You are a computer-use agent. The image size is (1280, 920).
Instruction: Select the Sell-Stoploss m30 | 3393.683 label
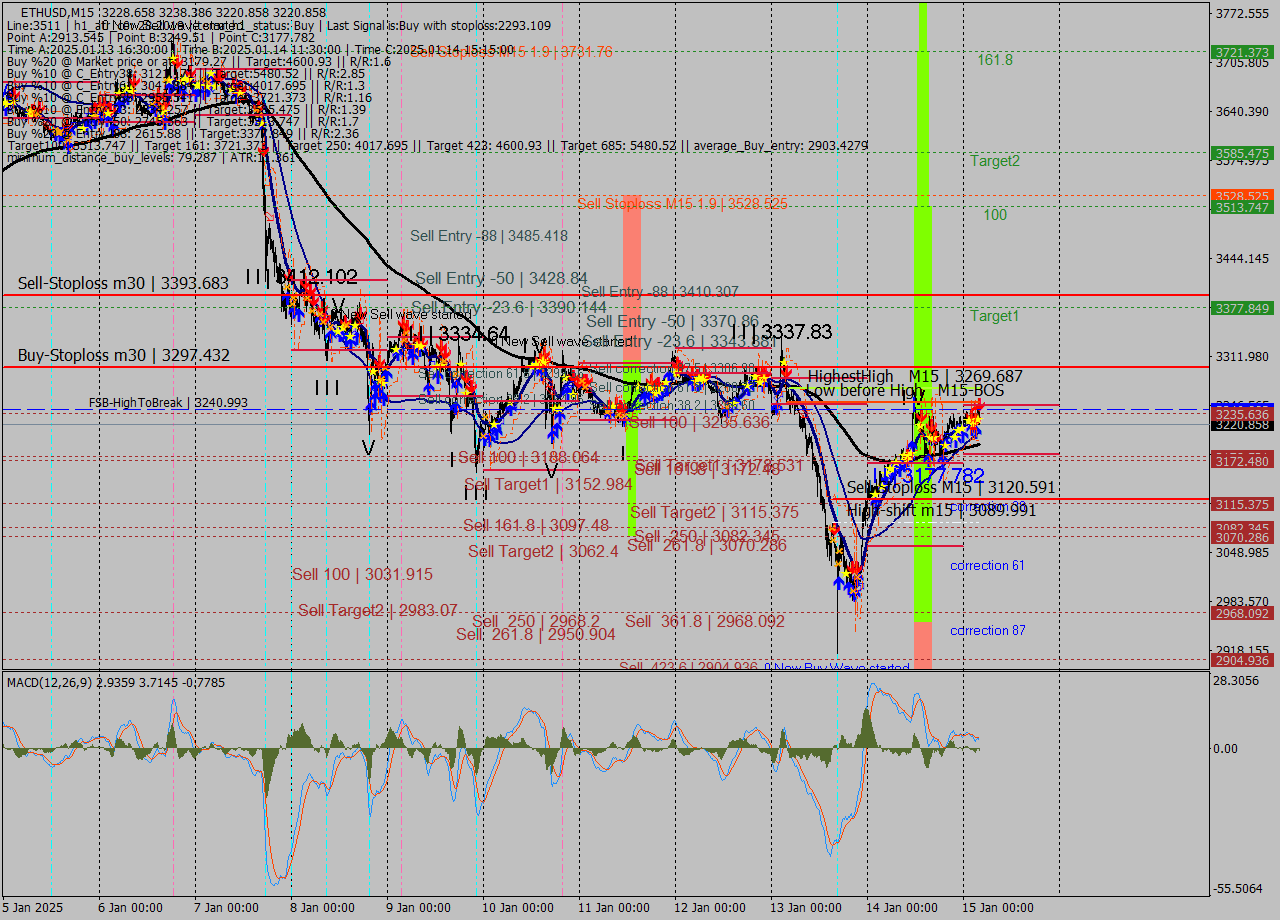pyautogui.click(x=124, y=284)
